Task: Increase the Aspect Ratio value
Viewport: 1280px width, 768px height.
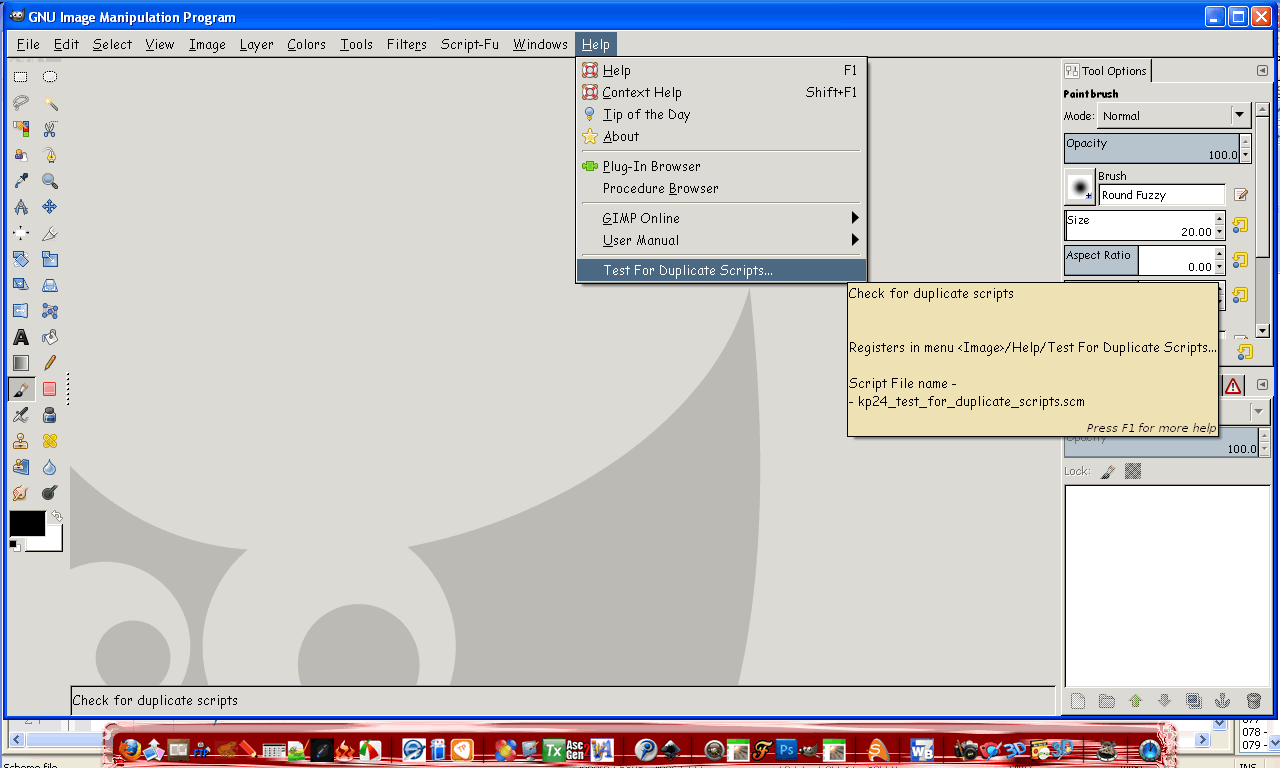Action: (1219, 253)
